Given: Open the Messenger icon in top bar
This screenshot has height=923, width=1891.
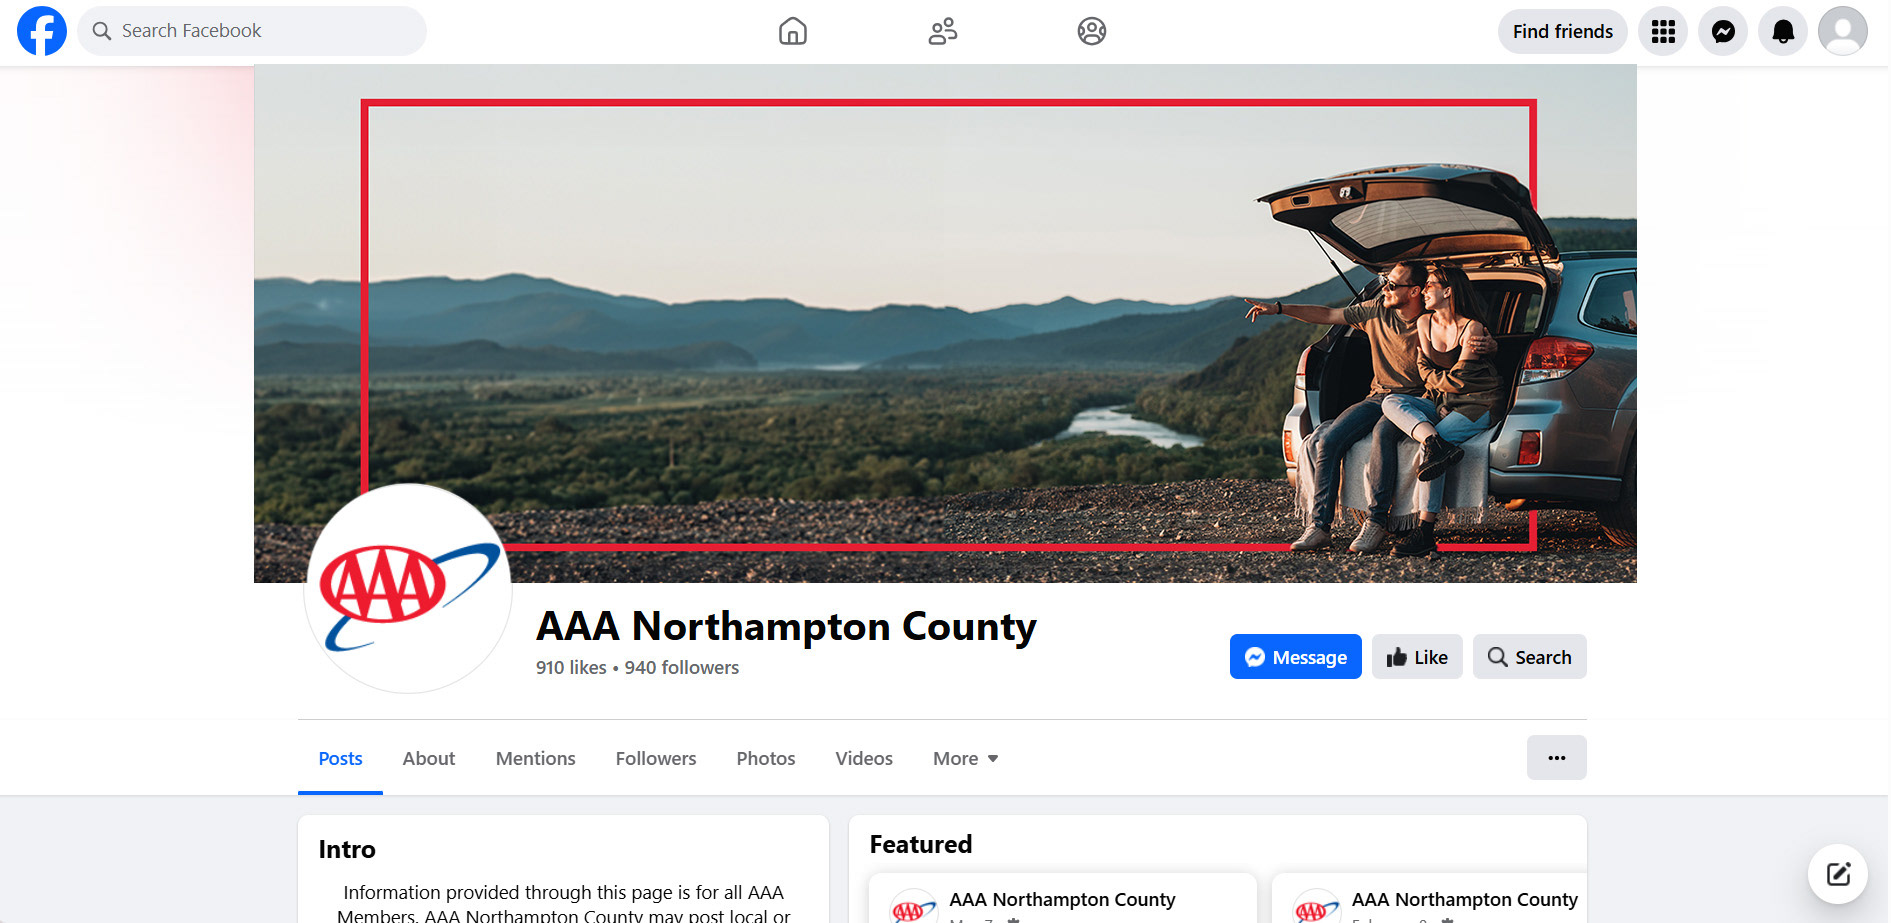Looking at the screenshot, I should 1723,31.
